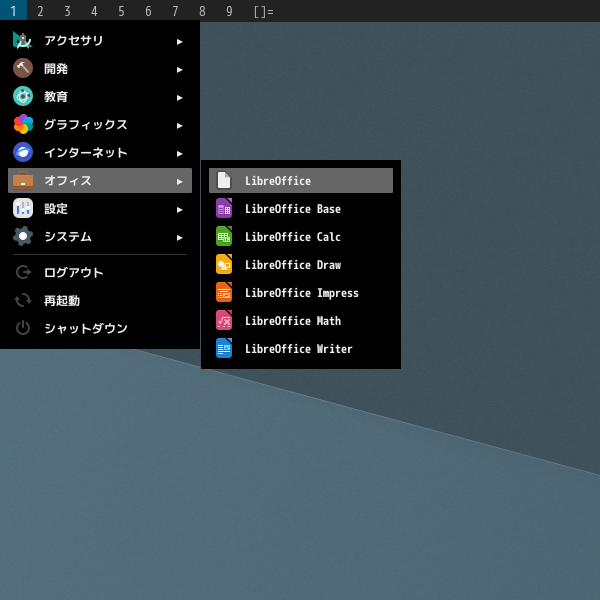Click the green LibreOffice Calc icon
Viewport: 600px width, 600px height.
(x=224, y=236)
